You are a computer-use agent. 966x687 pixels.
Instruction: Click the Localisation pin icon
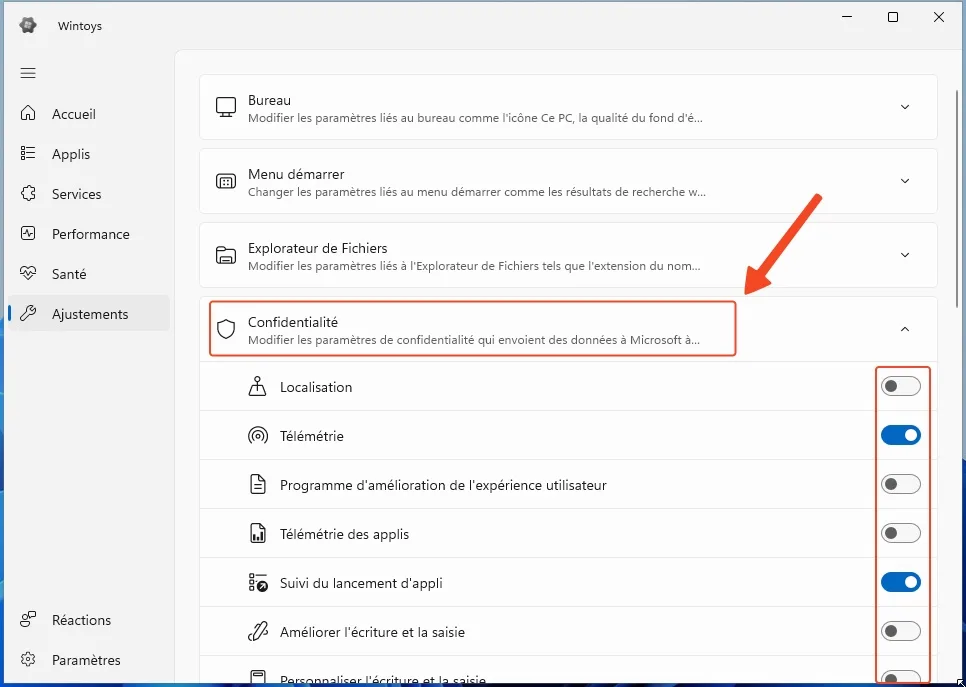pyautogui.click(x=259, y=386)
